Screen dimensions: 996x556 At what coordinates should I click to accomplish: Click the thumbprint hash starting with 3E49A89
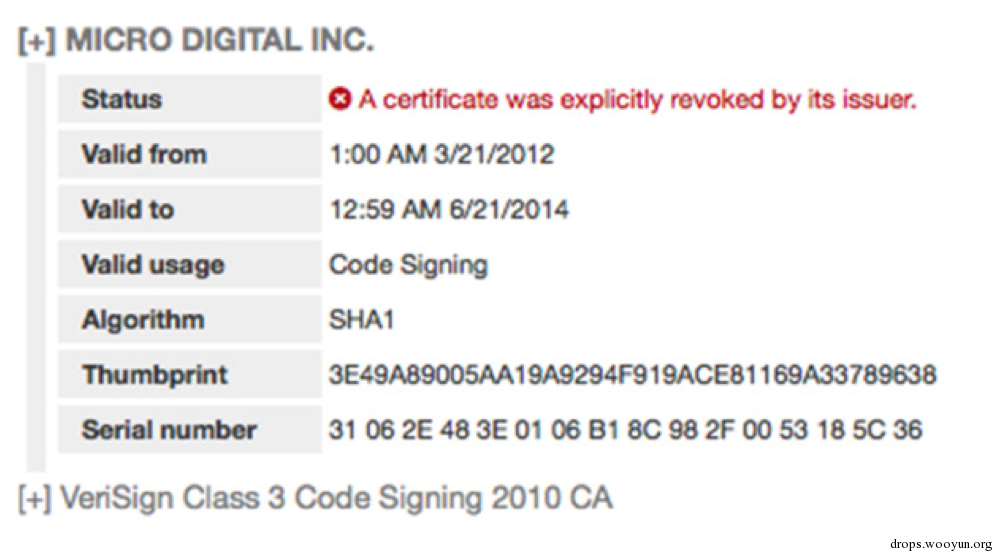click(632, 375)
